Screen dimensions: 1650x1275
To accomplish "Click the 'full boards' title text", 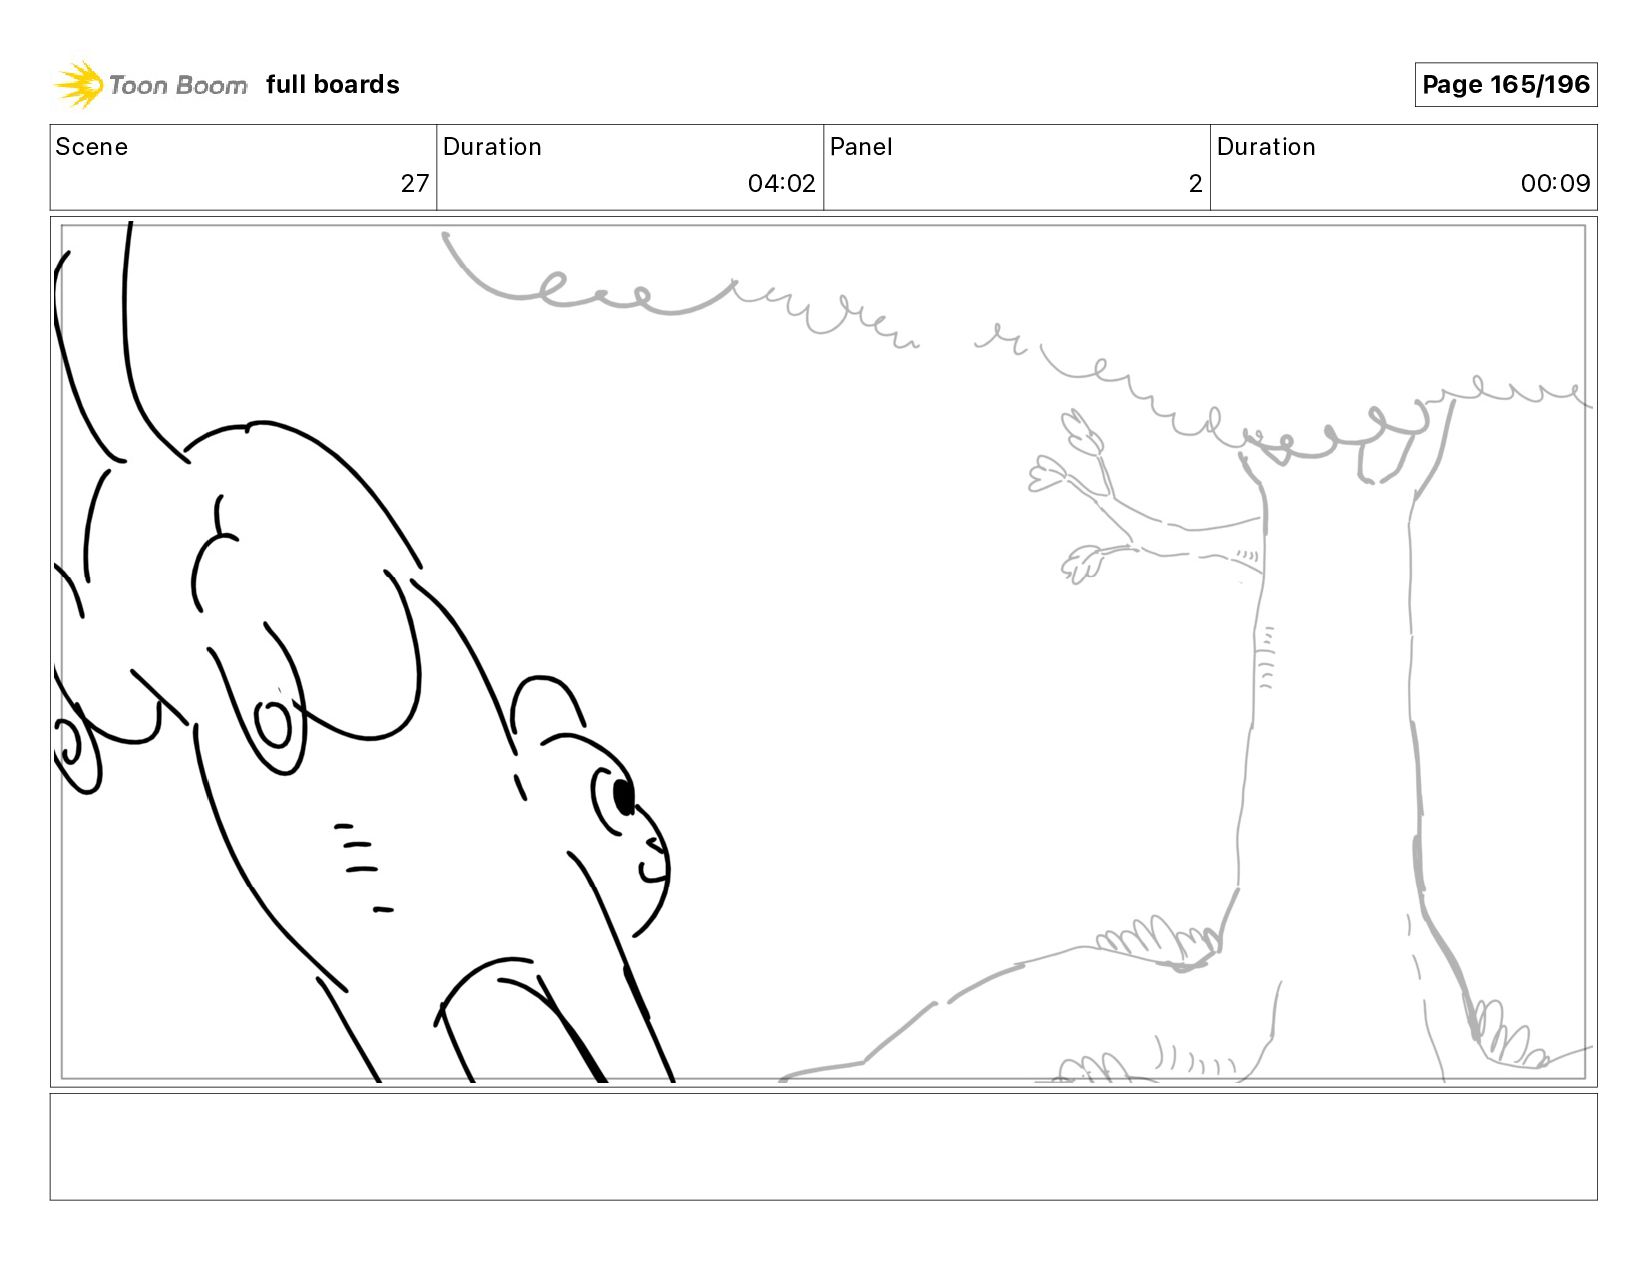I will [x=333, y=85].
